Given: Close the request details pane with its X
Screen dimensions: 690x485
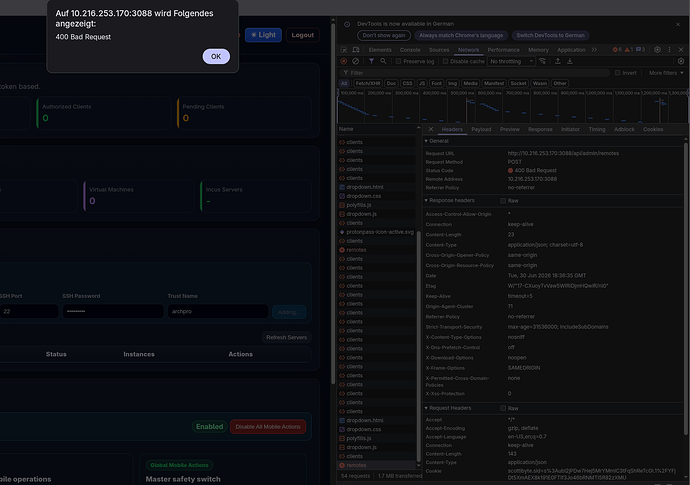Looking at the screenshot, I should click(431, 129).
